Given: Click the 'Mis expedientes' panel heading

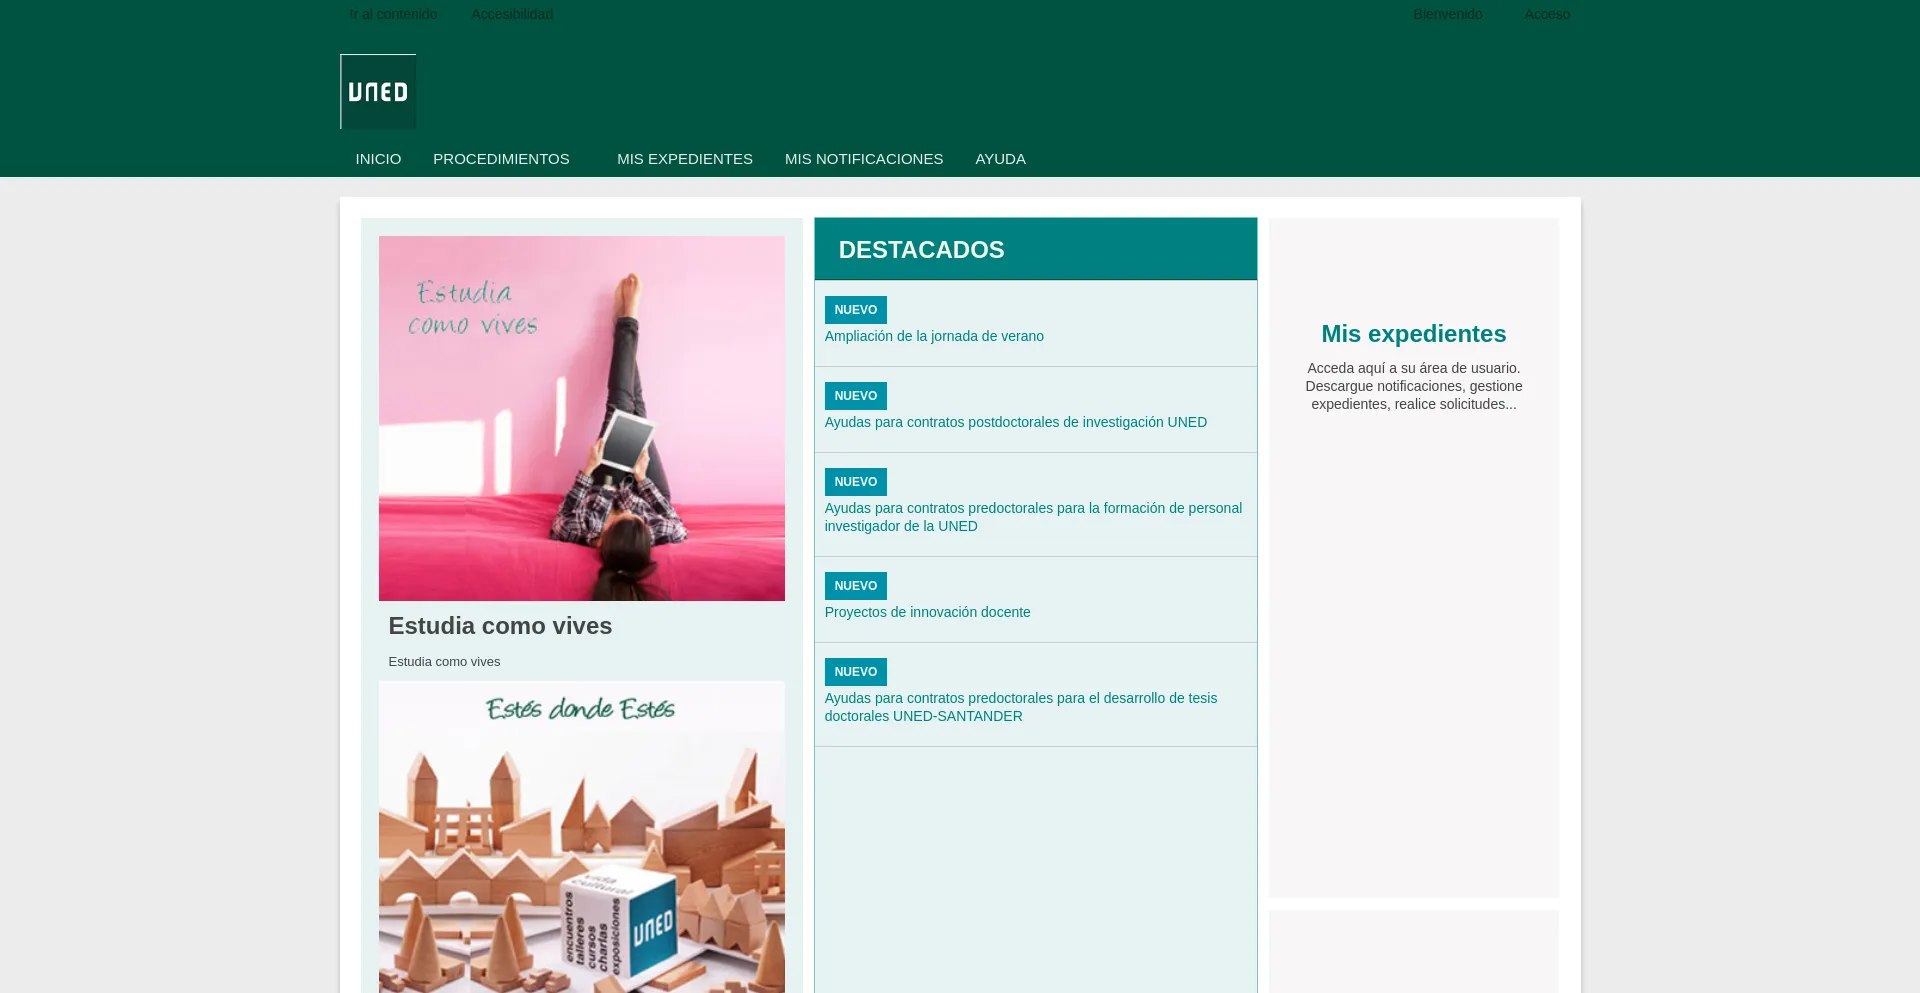Looking at the screenshot, I should (1413, 334).
